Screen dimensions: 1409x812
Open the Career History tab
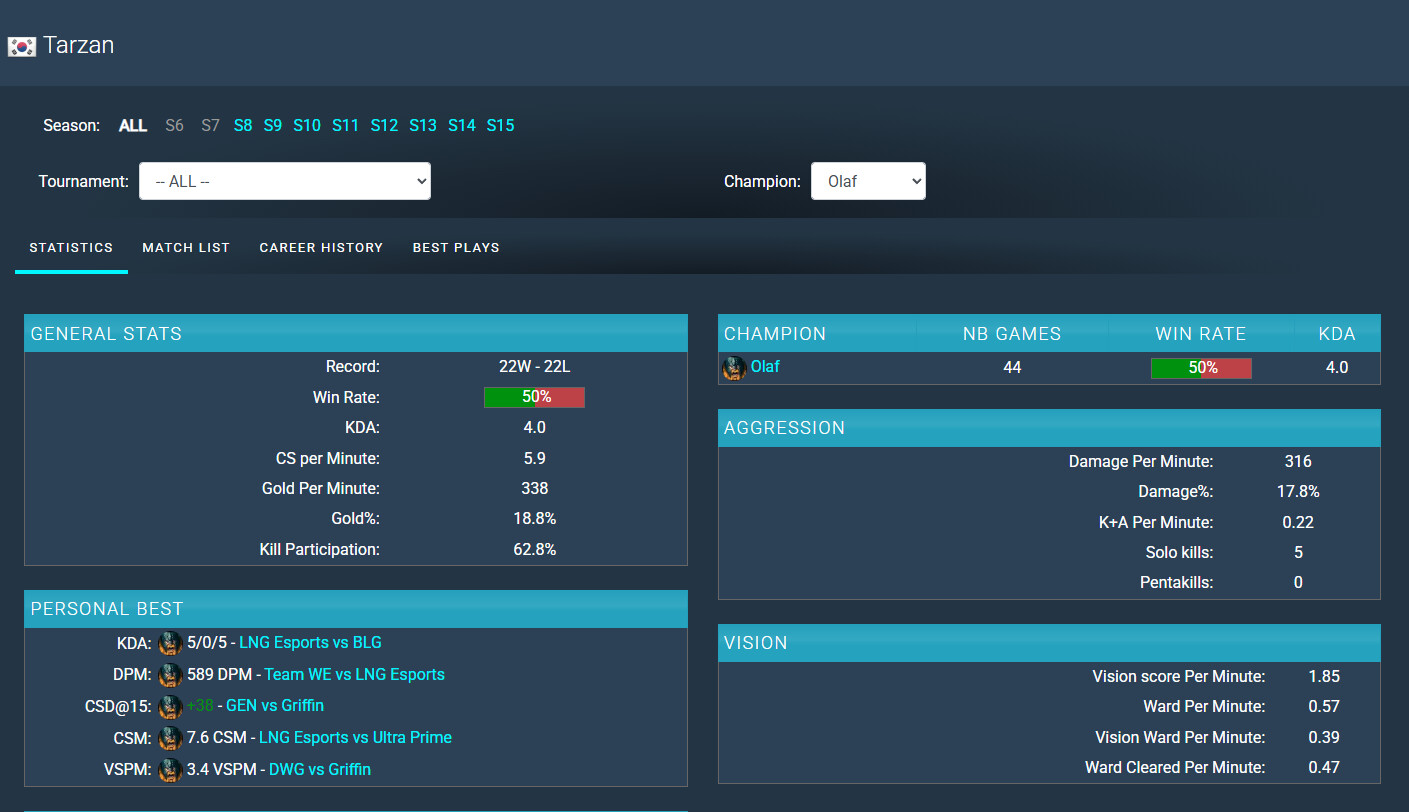[x=321, y=247]
